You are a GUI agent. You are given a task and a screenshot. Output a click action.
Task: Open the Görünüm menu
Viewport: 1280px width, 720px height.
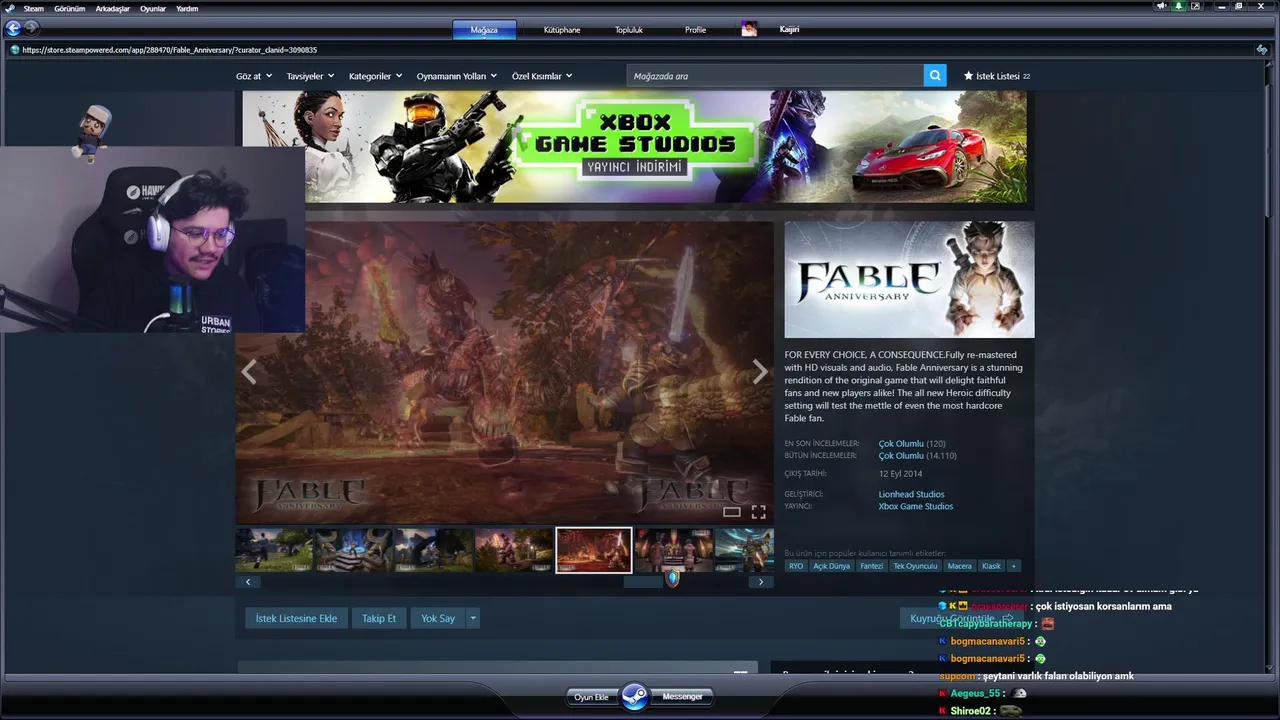69,8
